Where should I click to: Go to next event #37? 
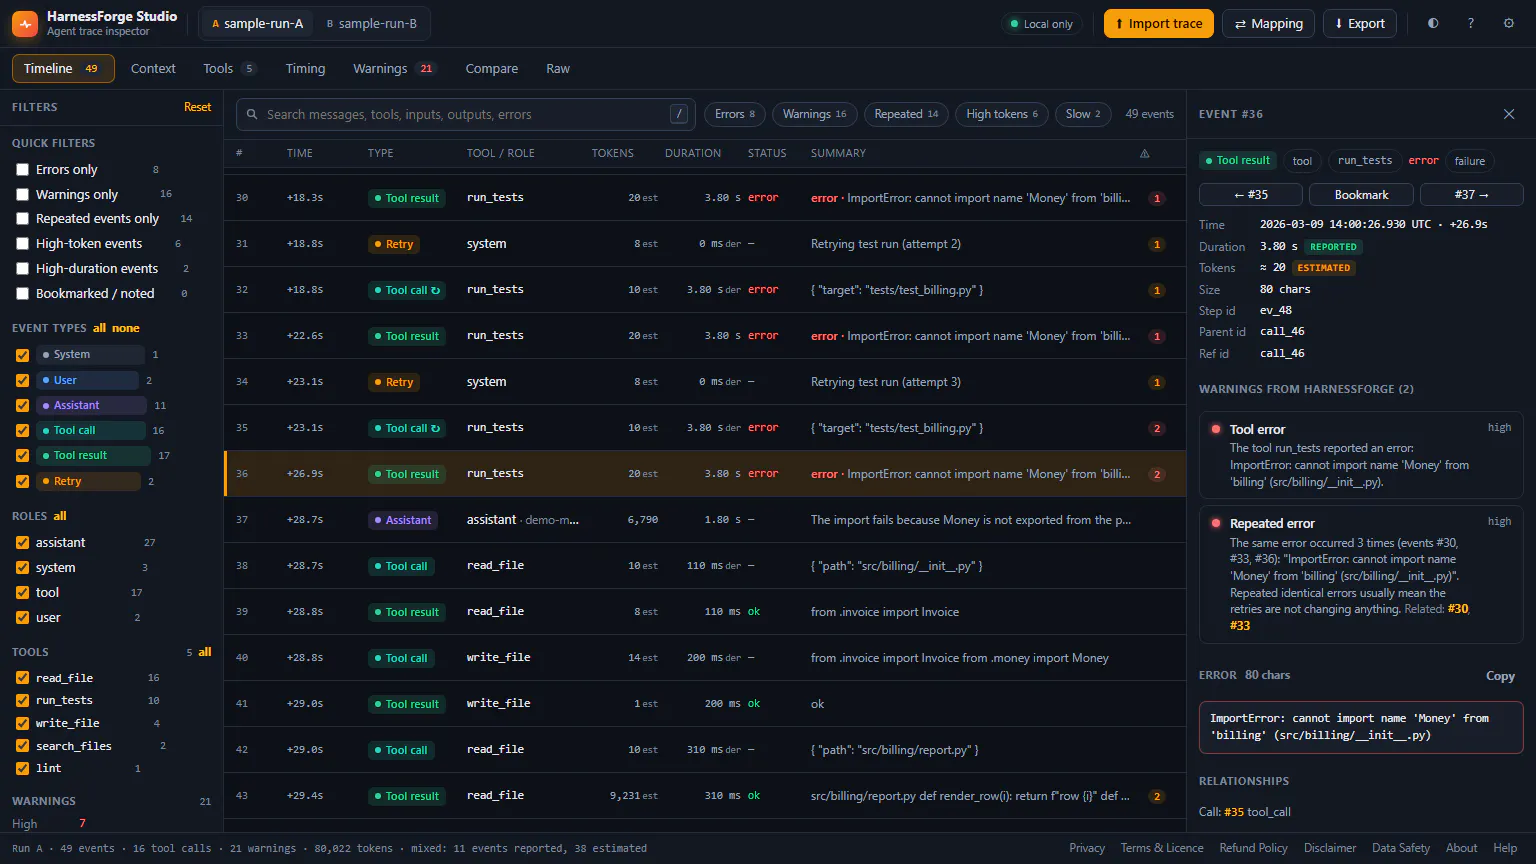1471,194
